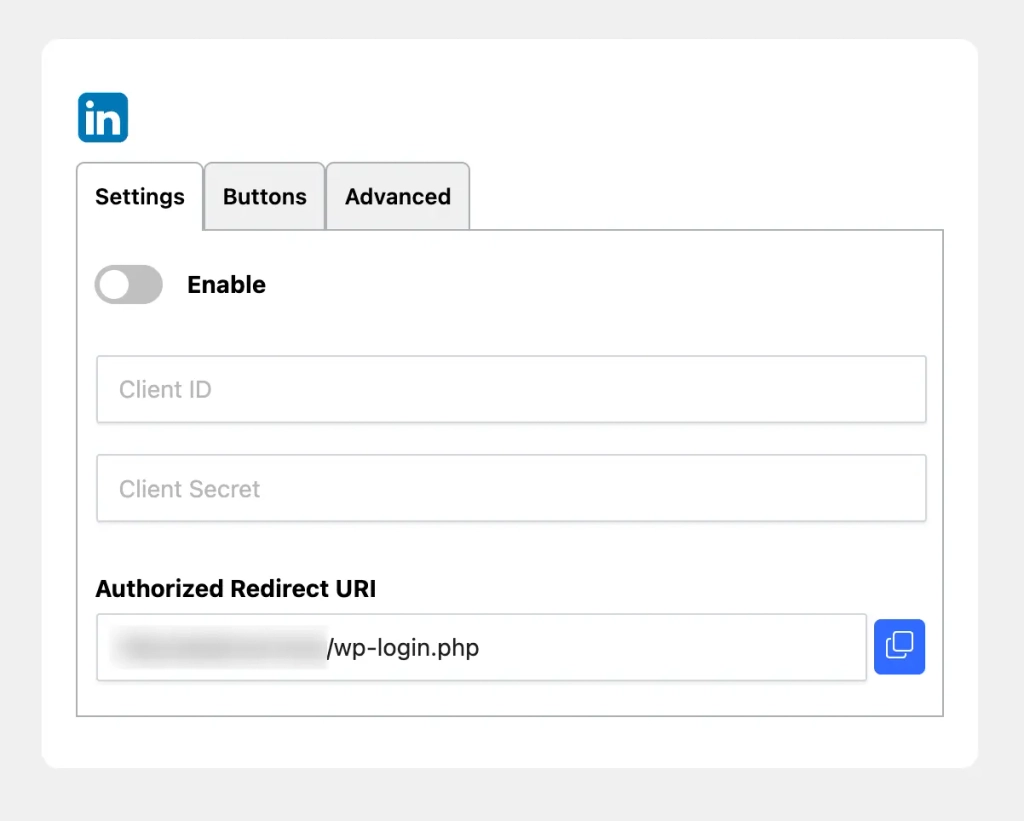1024x821 pixels.
Task: Switch to the Buttons tab
Action: tap(264, 197)
